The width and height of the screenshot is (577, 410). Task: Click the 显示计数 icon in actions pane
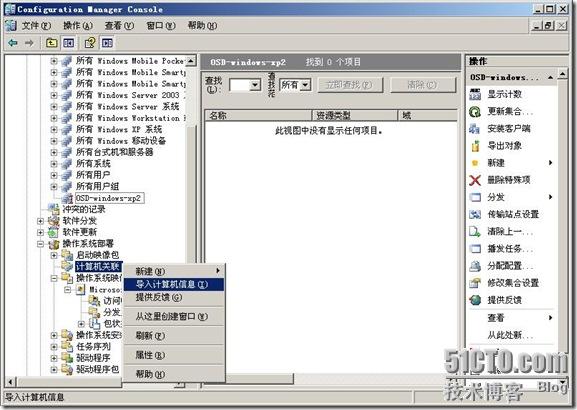[475, 94]
